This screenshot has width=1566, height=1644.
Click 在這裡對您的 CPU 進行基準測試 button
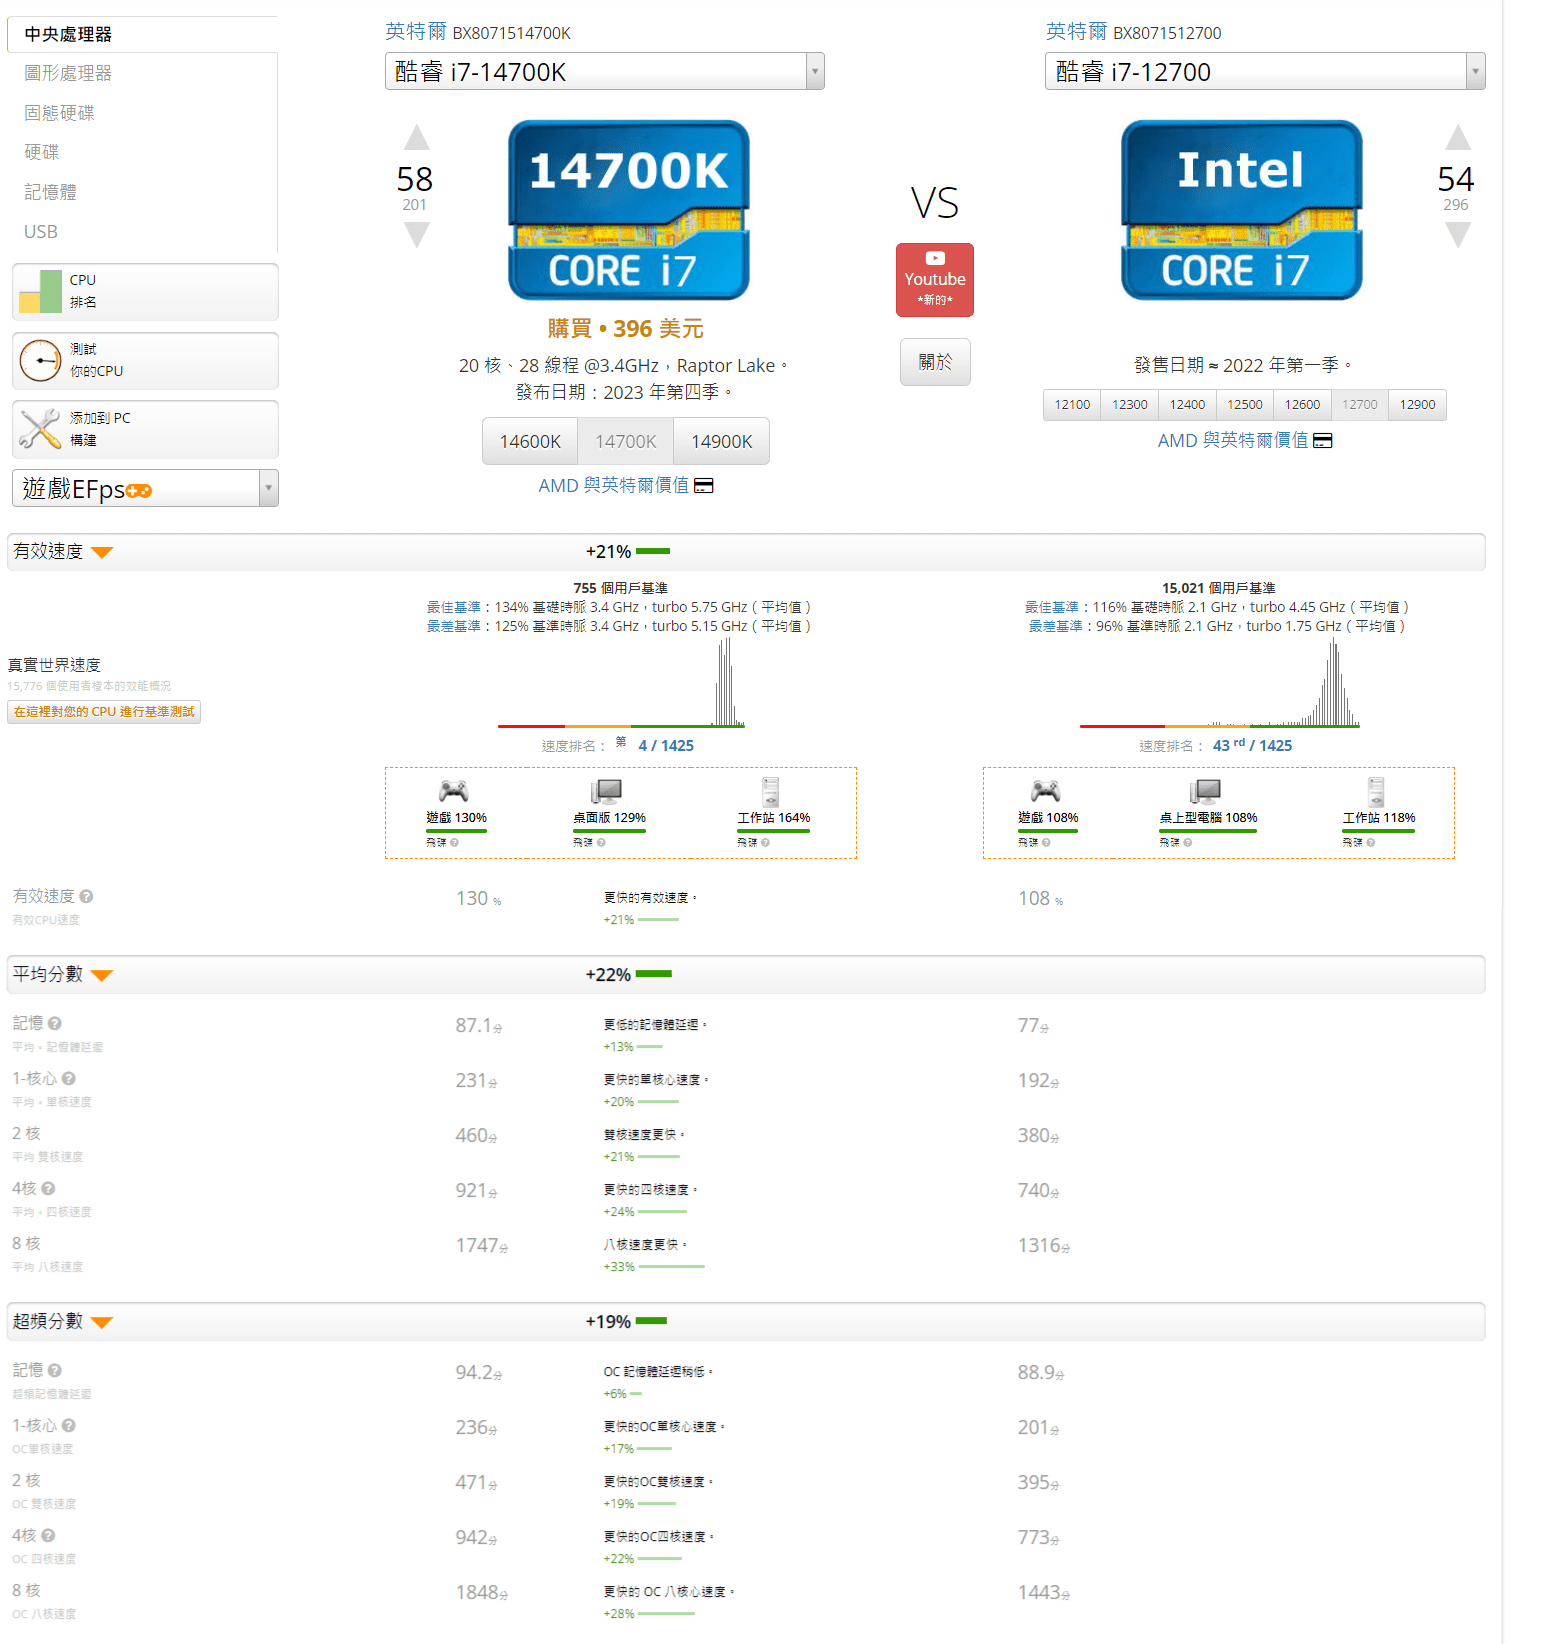[104, 712]
